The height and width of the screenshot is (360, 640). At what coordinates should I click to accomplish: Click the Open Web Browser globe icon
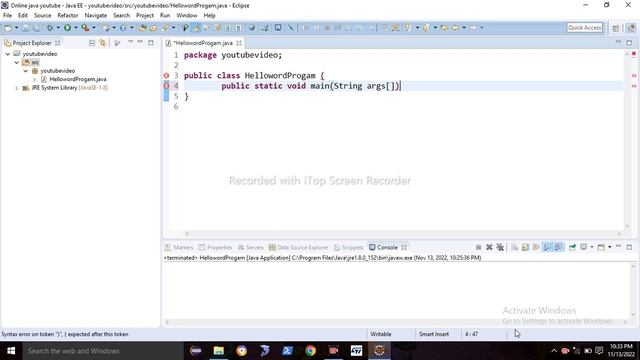pos(252,28)
